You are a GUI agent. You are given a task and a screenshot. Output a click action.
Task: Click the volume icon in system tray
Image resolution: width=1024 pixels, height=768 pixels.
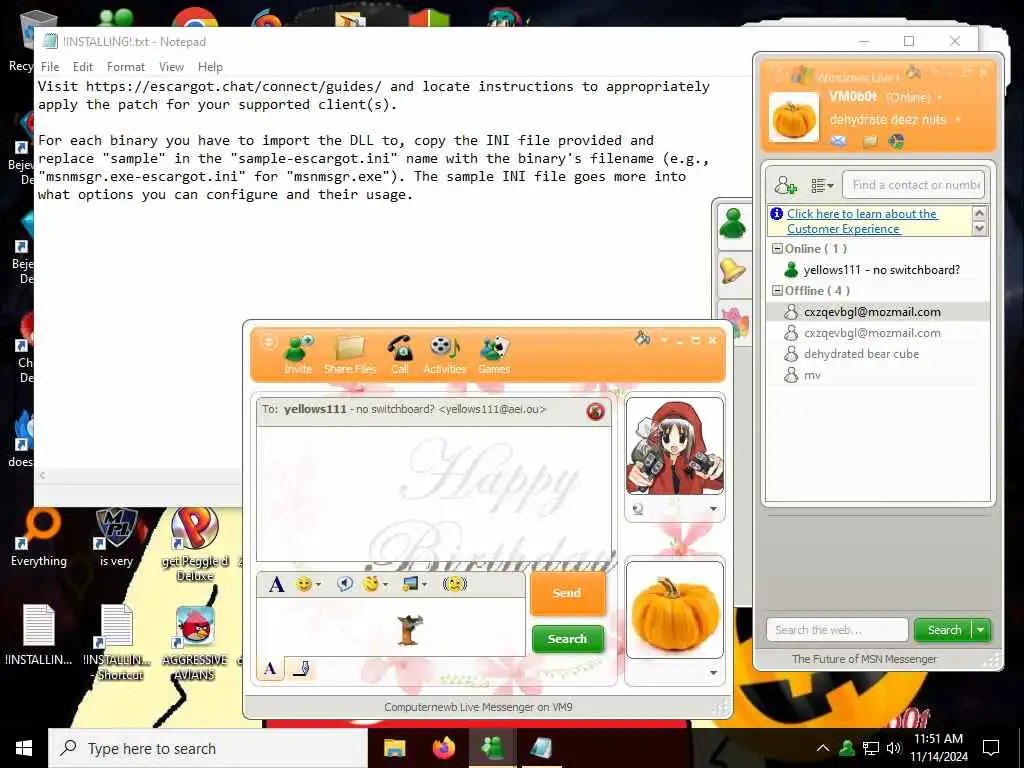[x=893, y=748]
